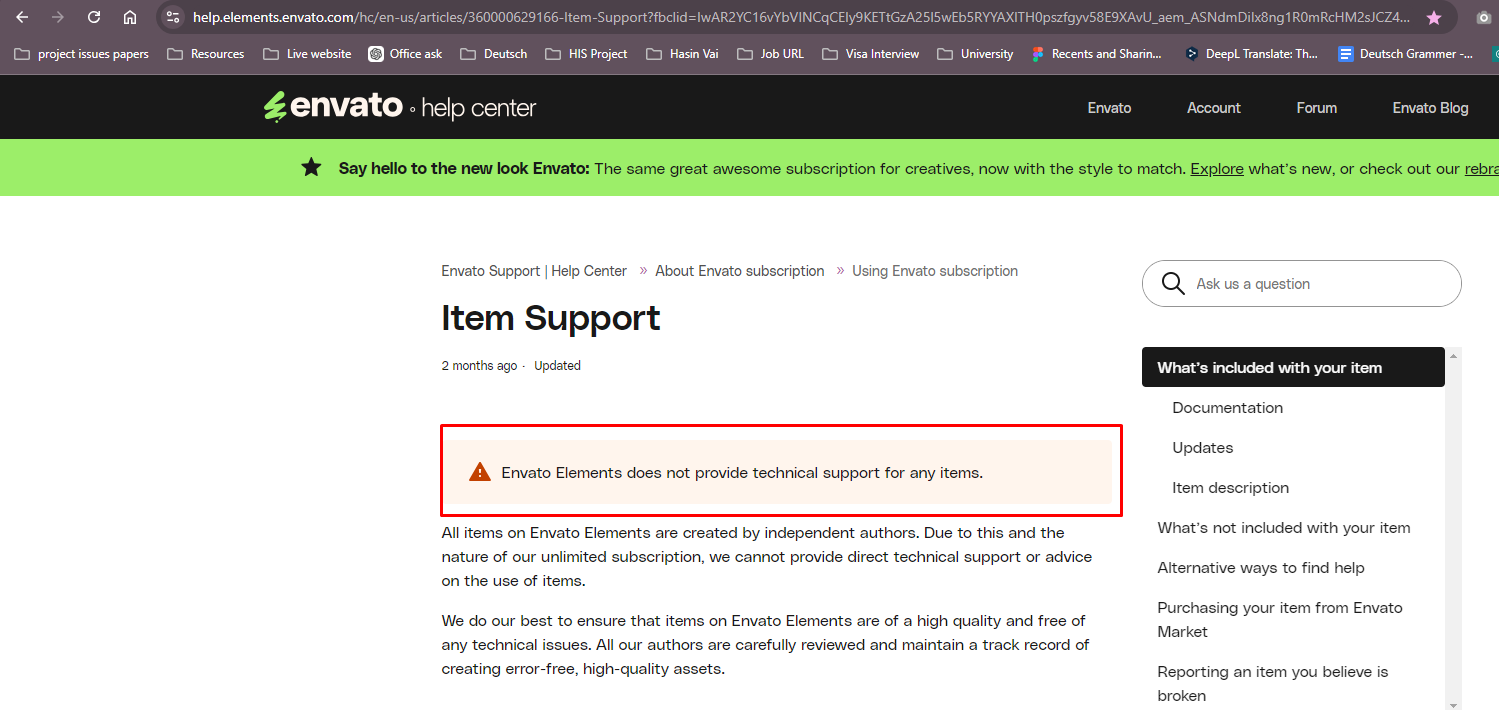Click the 'Item Support' page heading
The image size is (1499, 710).
point(551,318)
